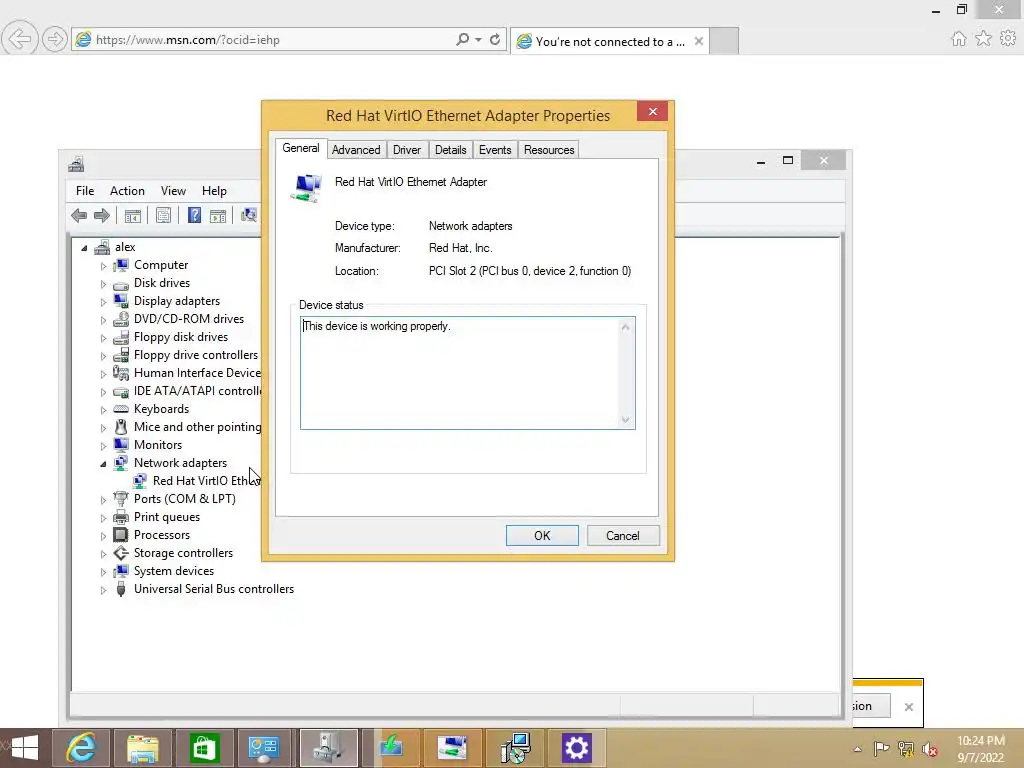The width and height of the screenshot is (1024, 768).
Task: Close the Ethernet Adapter Properties dialog
Action: coord(652,112)
